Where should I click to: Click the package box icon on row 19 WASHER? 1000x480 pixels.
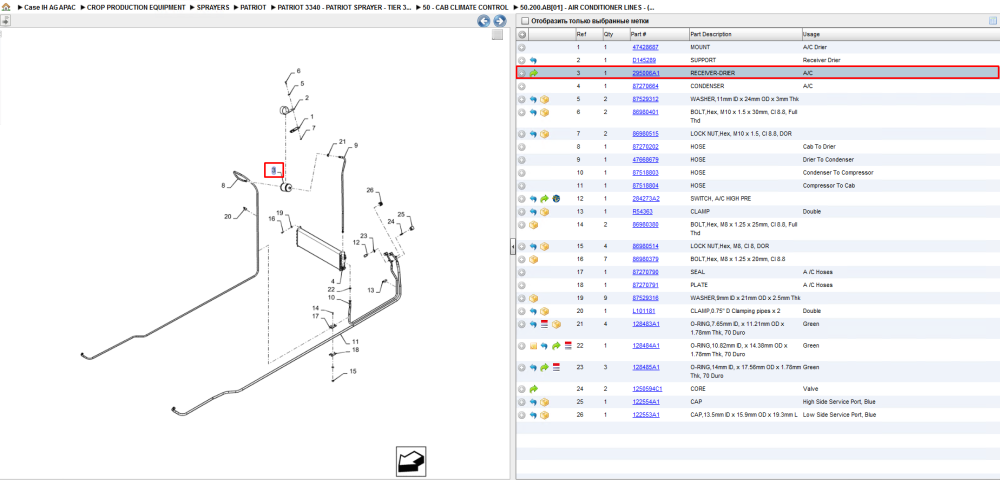point(533,298)
